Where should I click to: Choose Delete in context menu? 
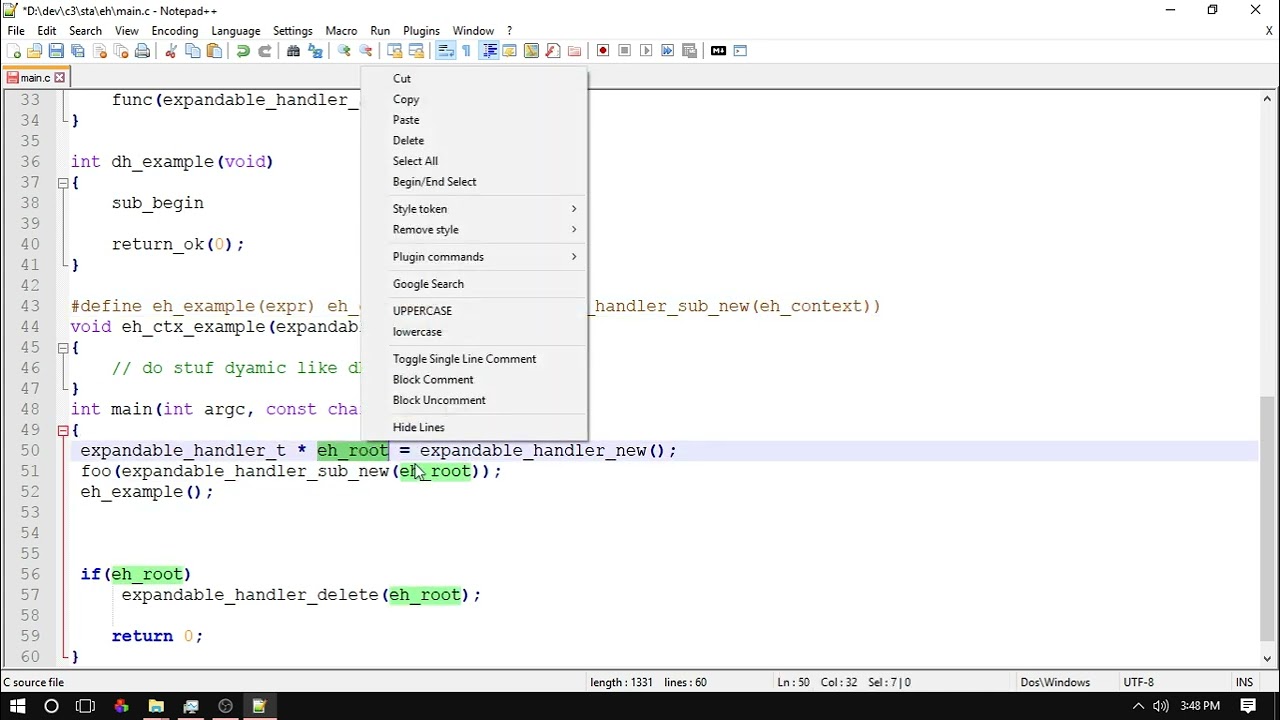point(474,141)
